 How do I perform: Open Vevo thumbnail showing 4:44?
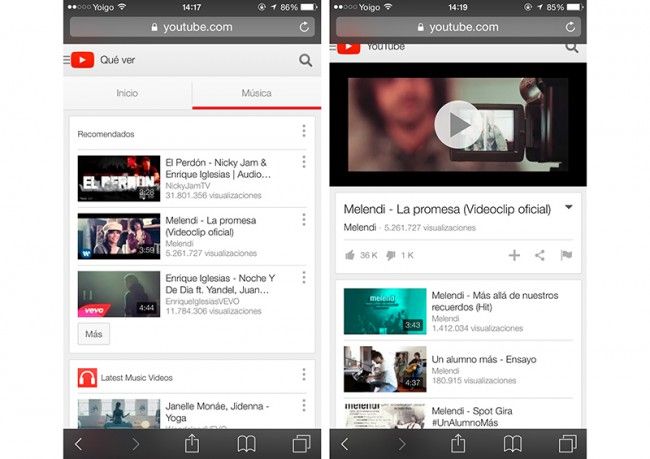pyautogui.click(x=119, y=294)
